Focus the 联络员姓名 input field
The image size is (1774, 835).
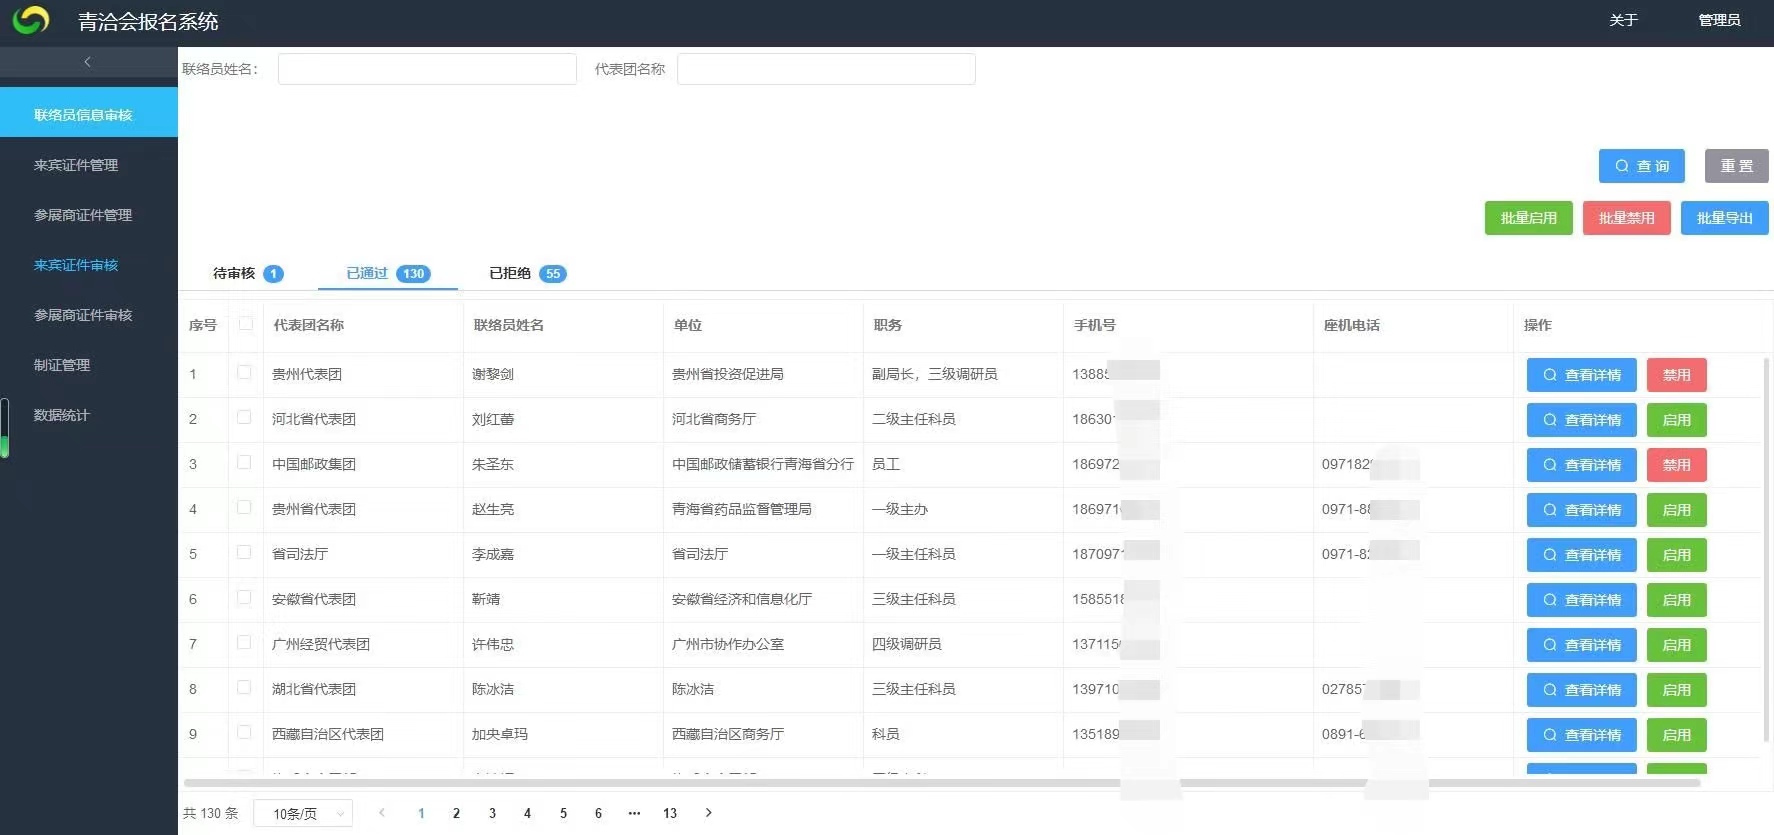click(427, 69)
